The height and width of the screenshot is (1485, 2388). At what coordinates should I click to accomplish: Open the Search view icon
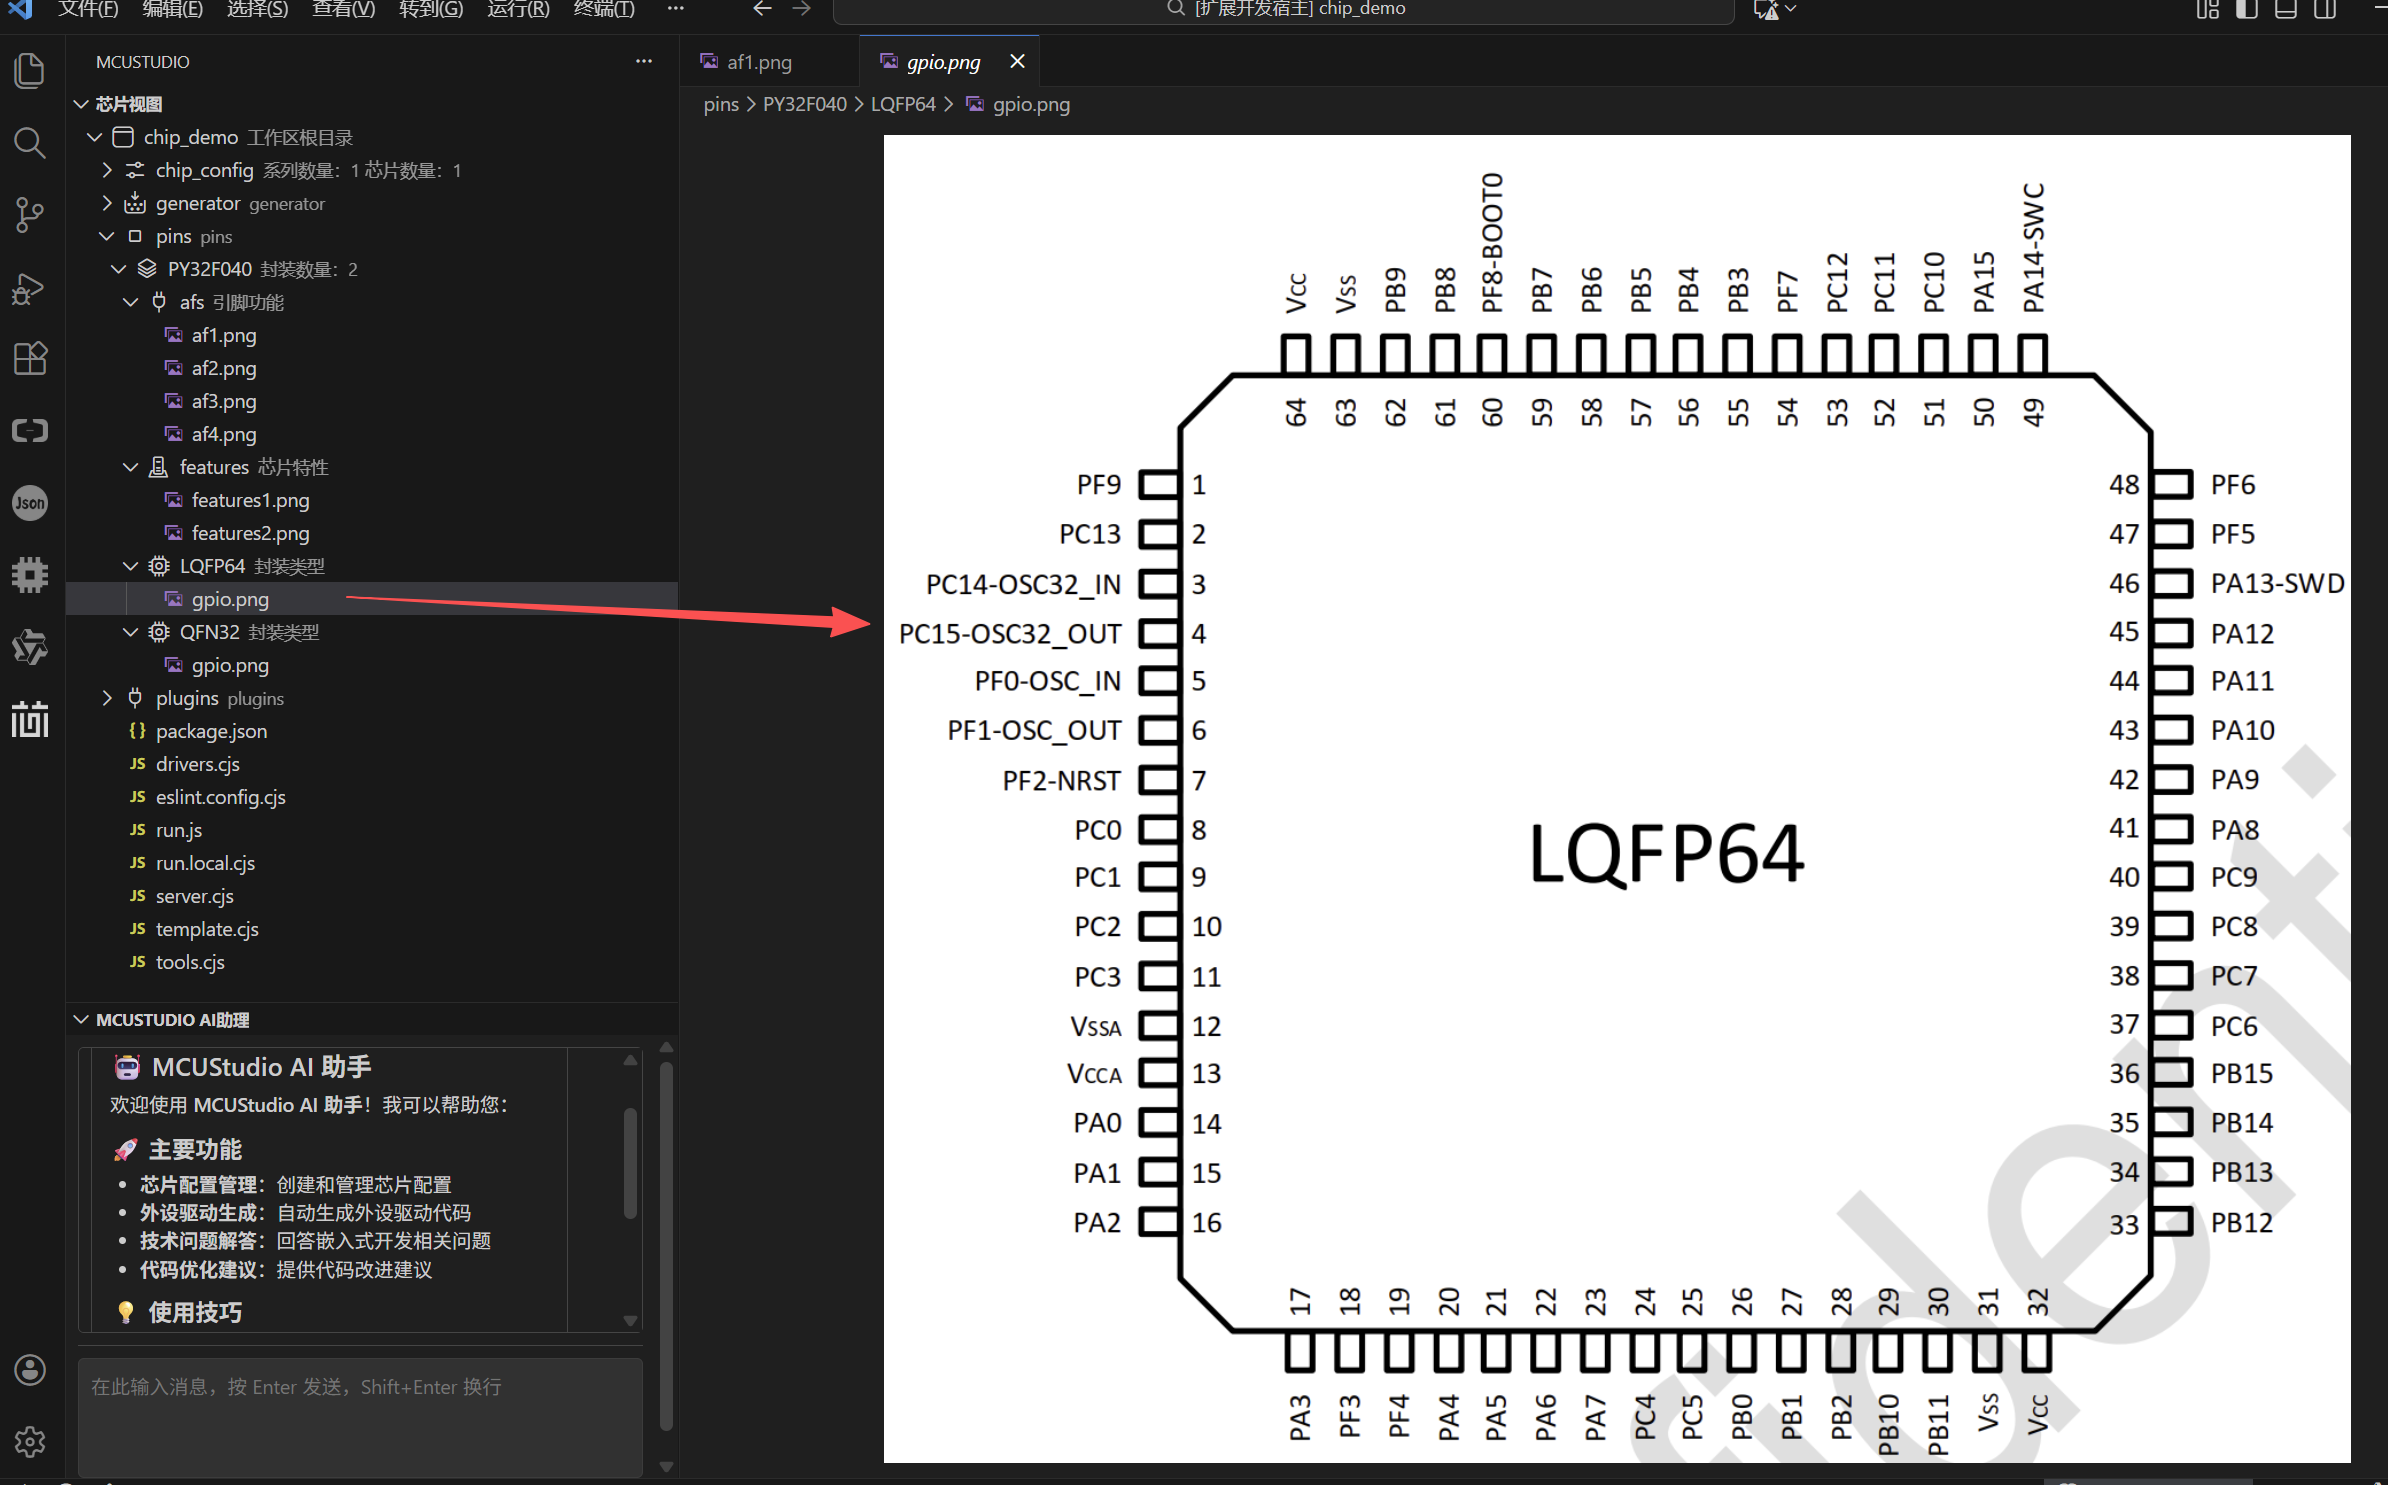coord(30,143)
